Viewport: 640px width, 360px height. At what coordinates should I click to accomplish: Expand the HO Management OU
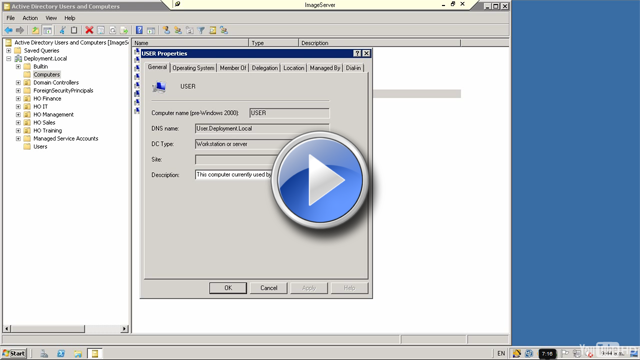click(x=18, y=115)
